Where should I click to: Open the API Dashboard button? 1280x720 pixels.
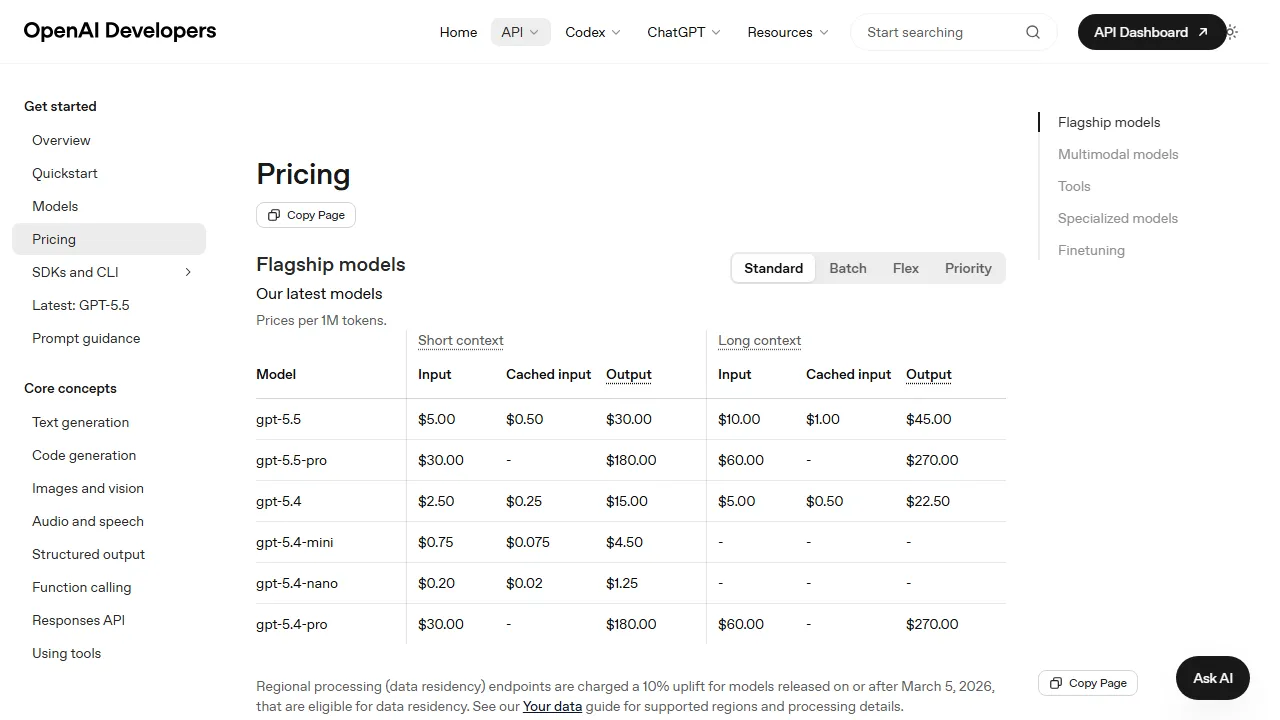(1151, 32)
